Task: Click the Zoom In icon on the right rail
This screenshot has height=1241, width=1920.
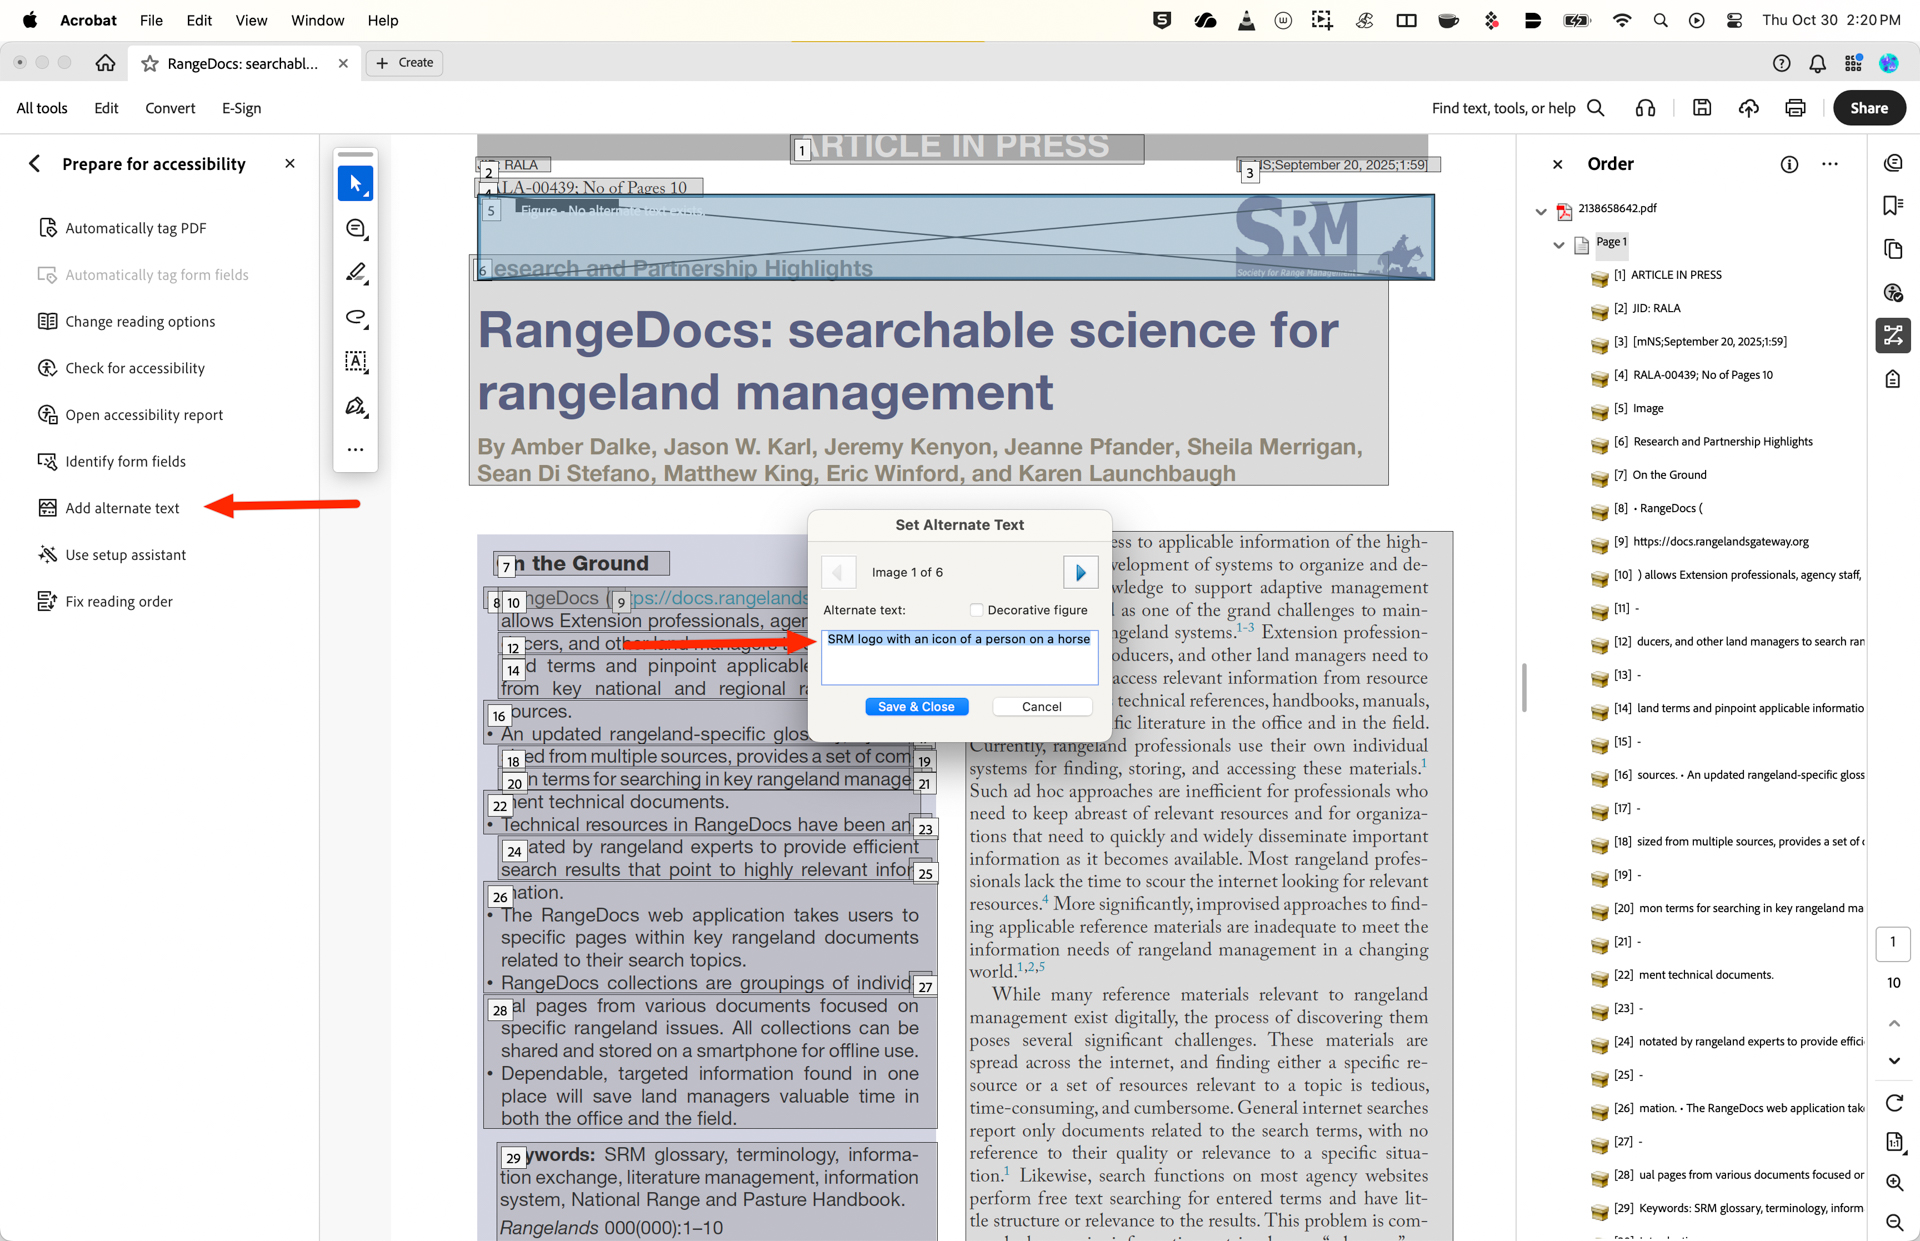Action: [x=1894, y=1183]
